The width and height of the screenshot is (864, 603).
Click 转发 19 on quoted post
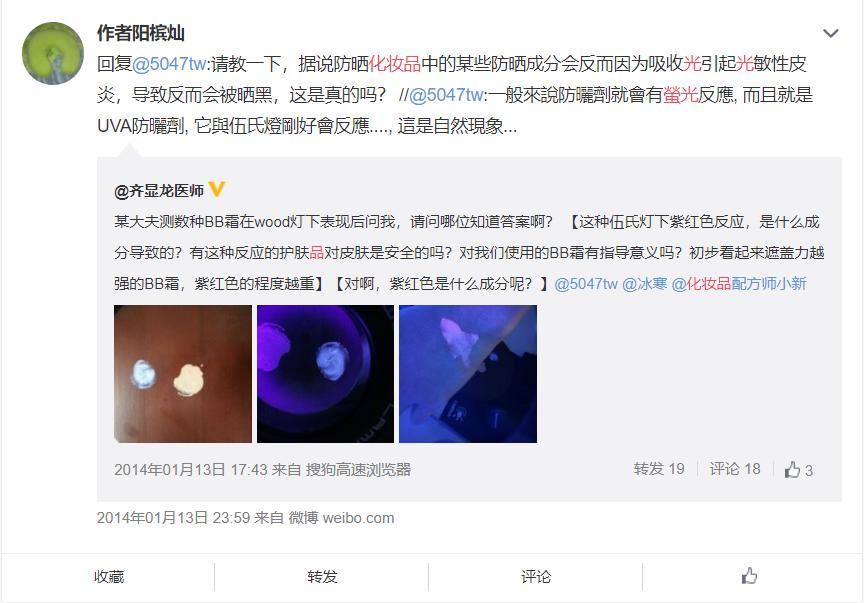click(x=659, y=469)
